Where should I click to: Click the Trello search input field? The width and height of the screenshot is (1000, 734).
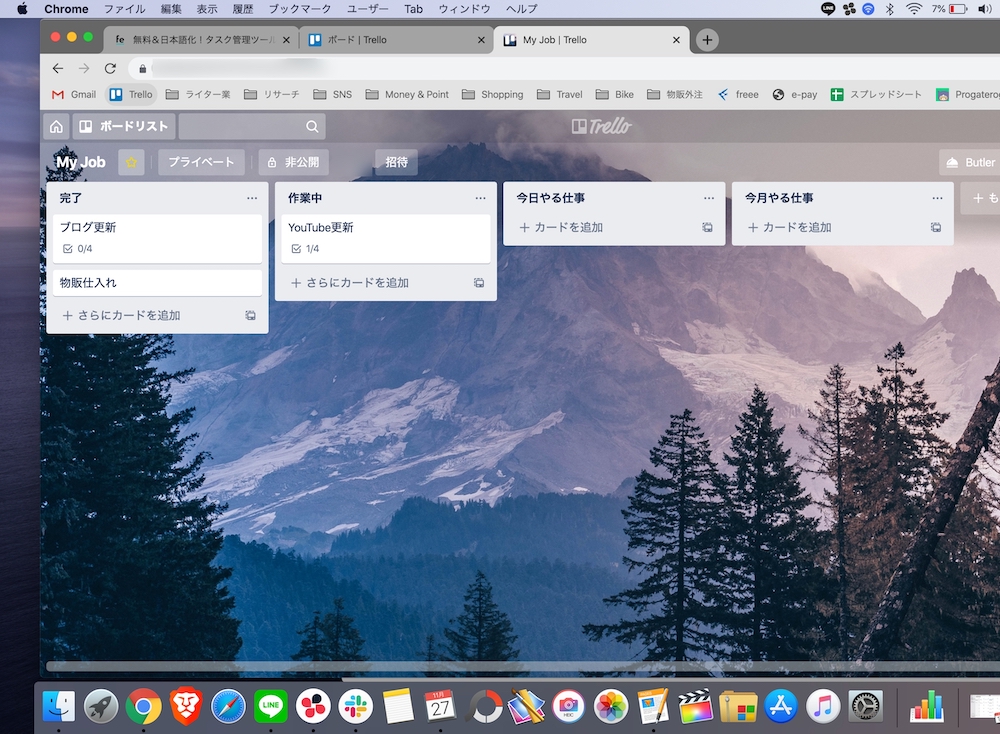point(252,126)
